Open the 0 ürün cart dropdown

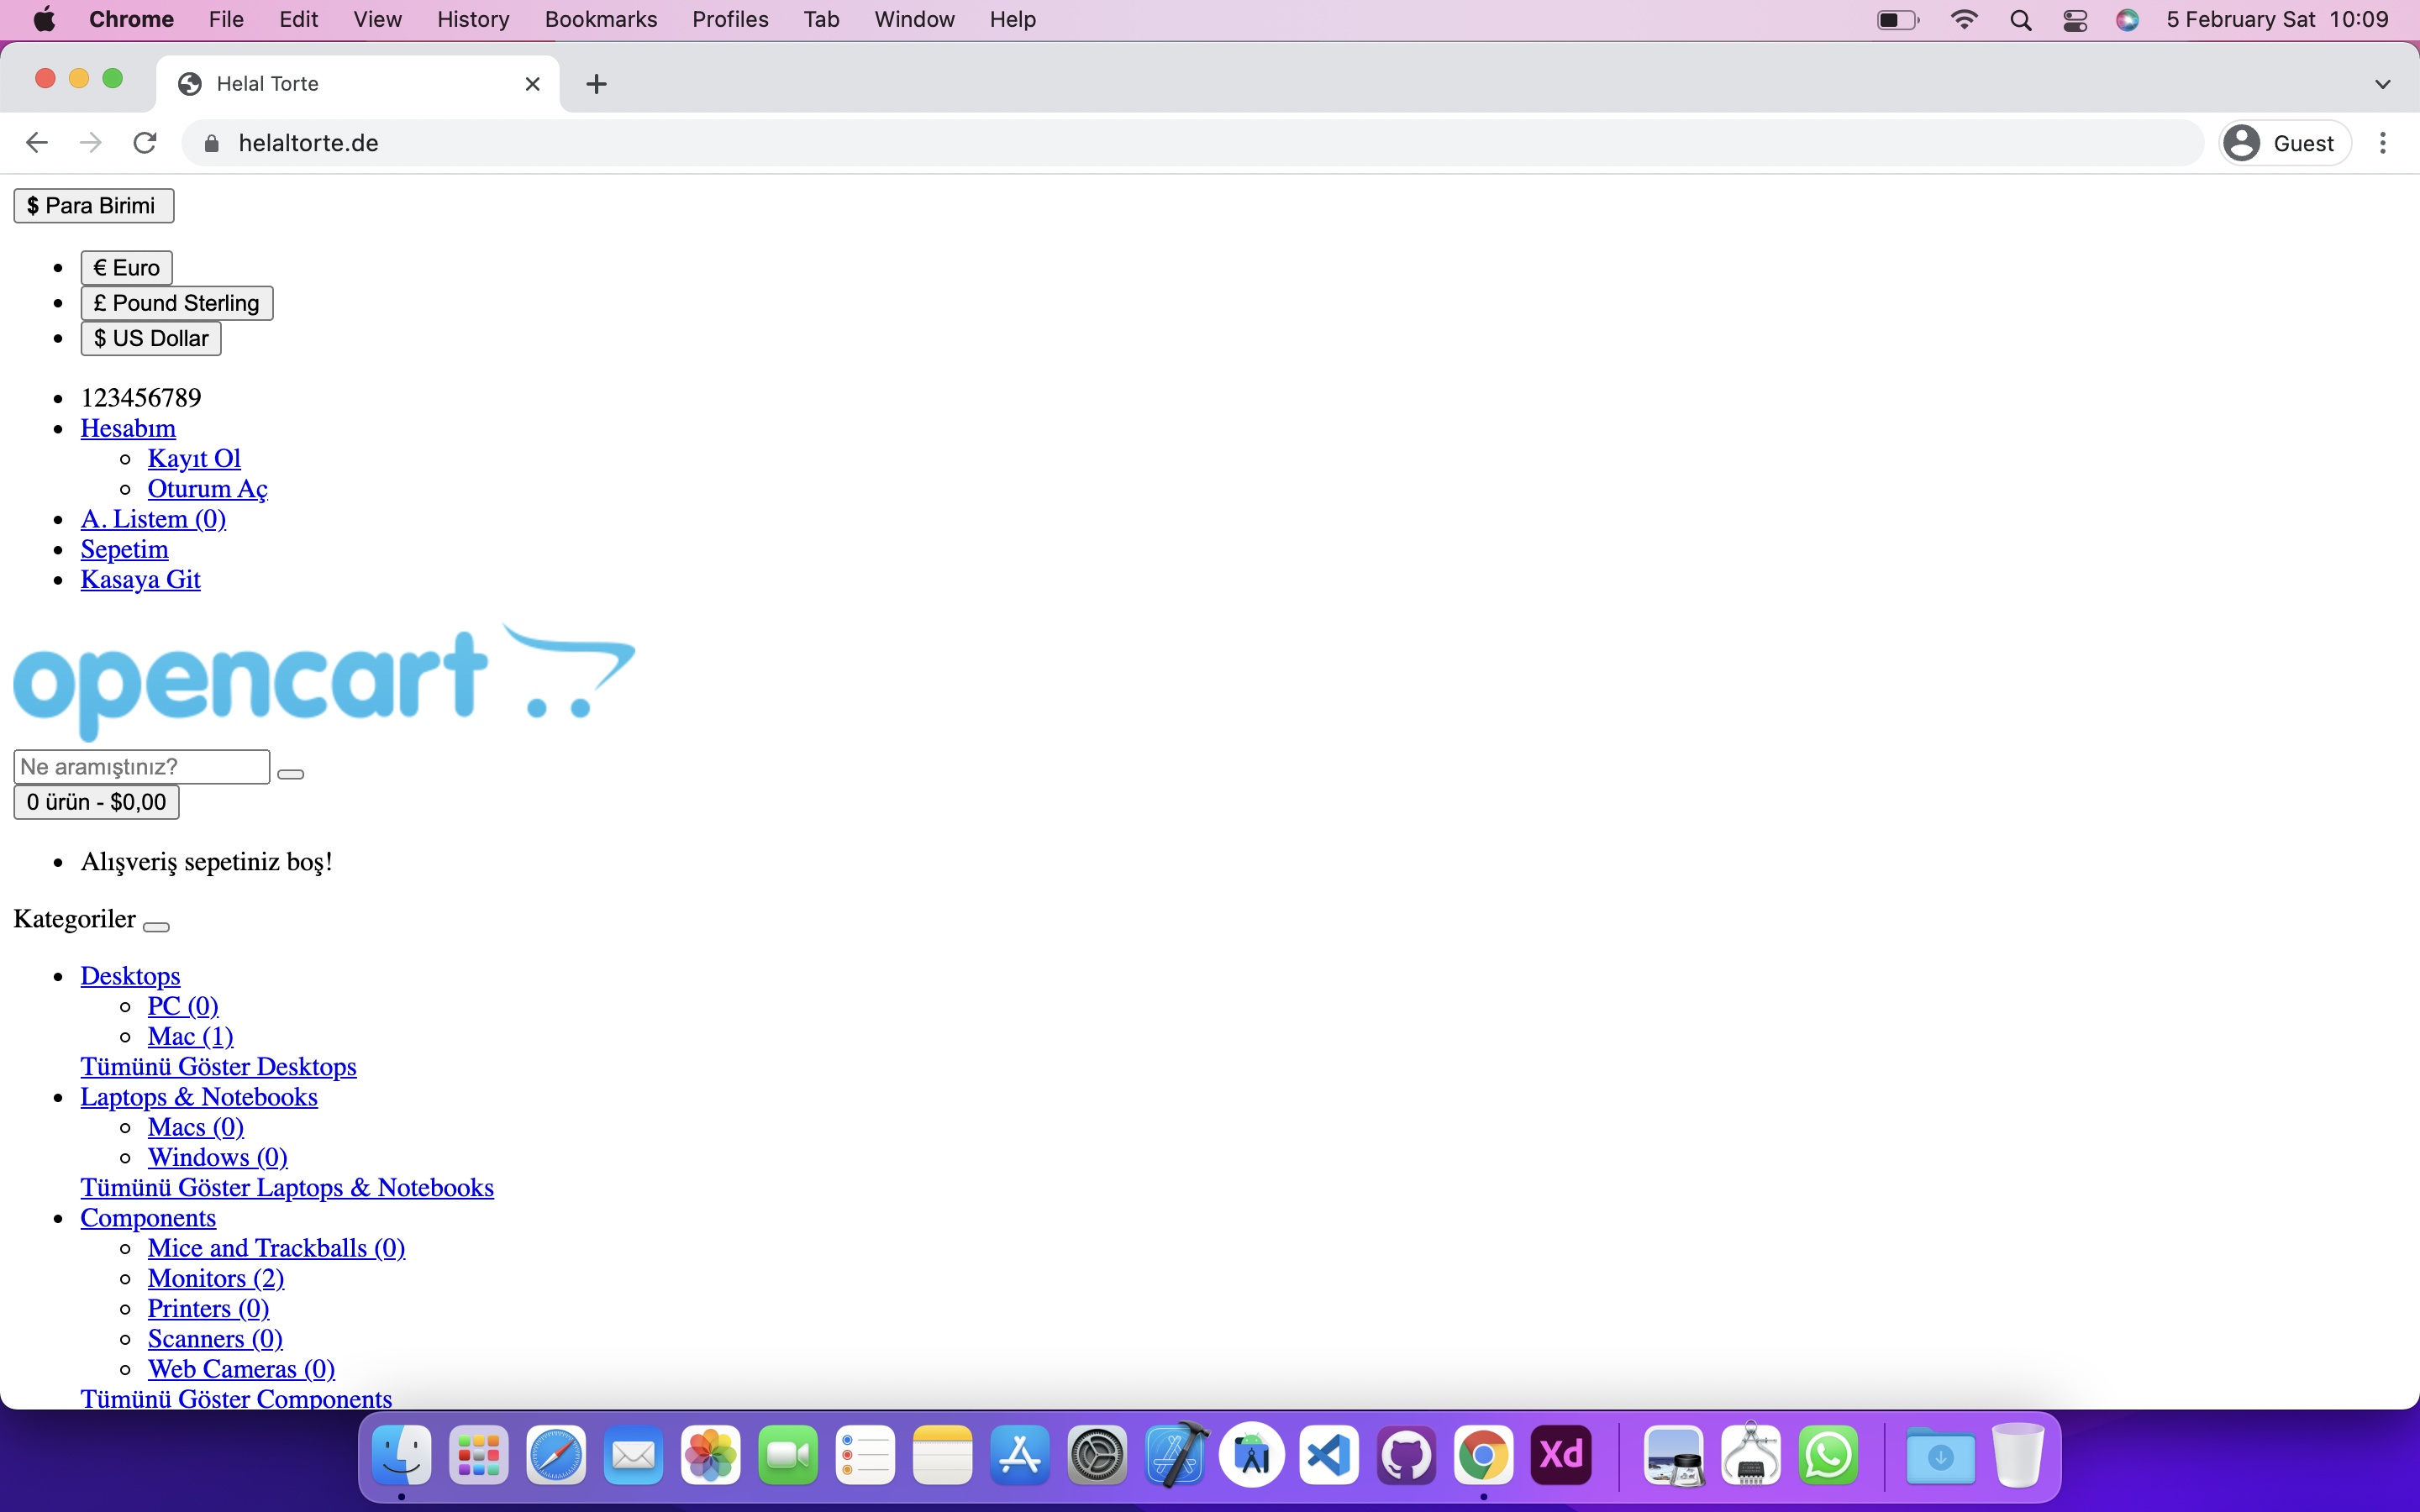(96, 802)
